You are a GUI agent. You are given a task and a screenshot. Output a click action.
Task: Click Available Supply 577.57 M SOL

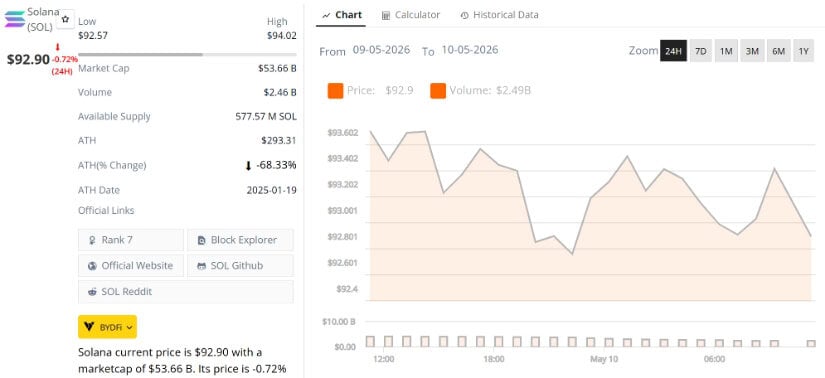(x=266, y=117)
